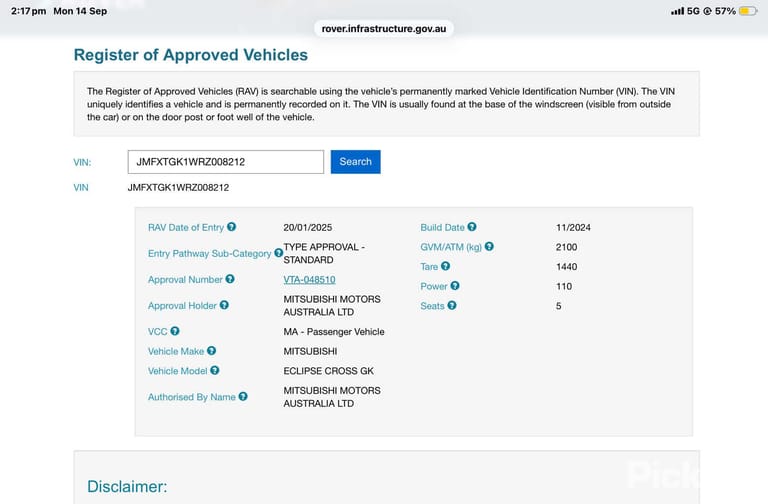
Task: Open Vehicle Model help icon
Action: coord(215,370)
